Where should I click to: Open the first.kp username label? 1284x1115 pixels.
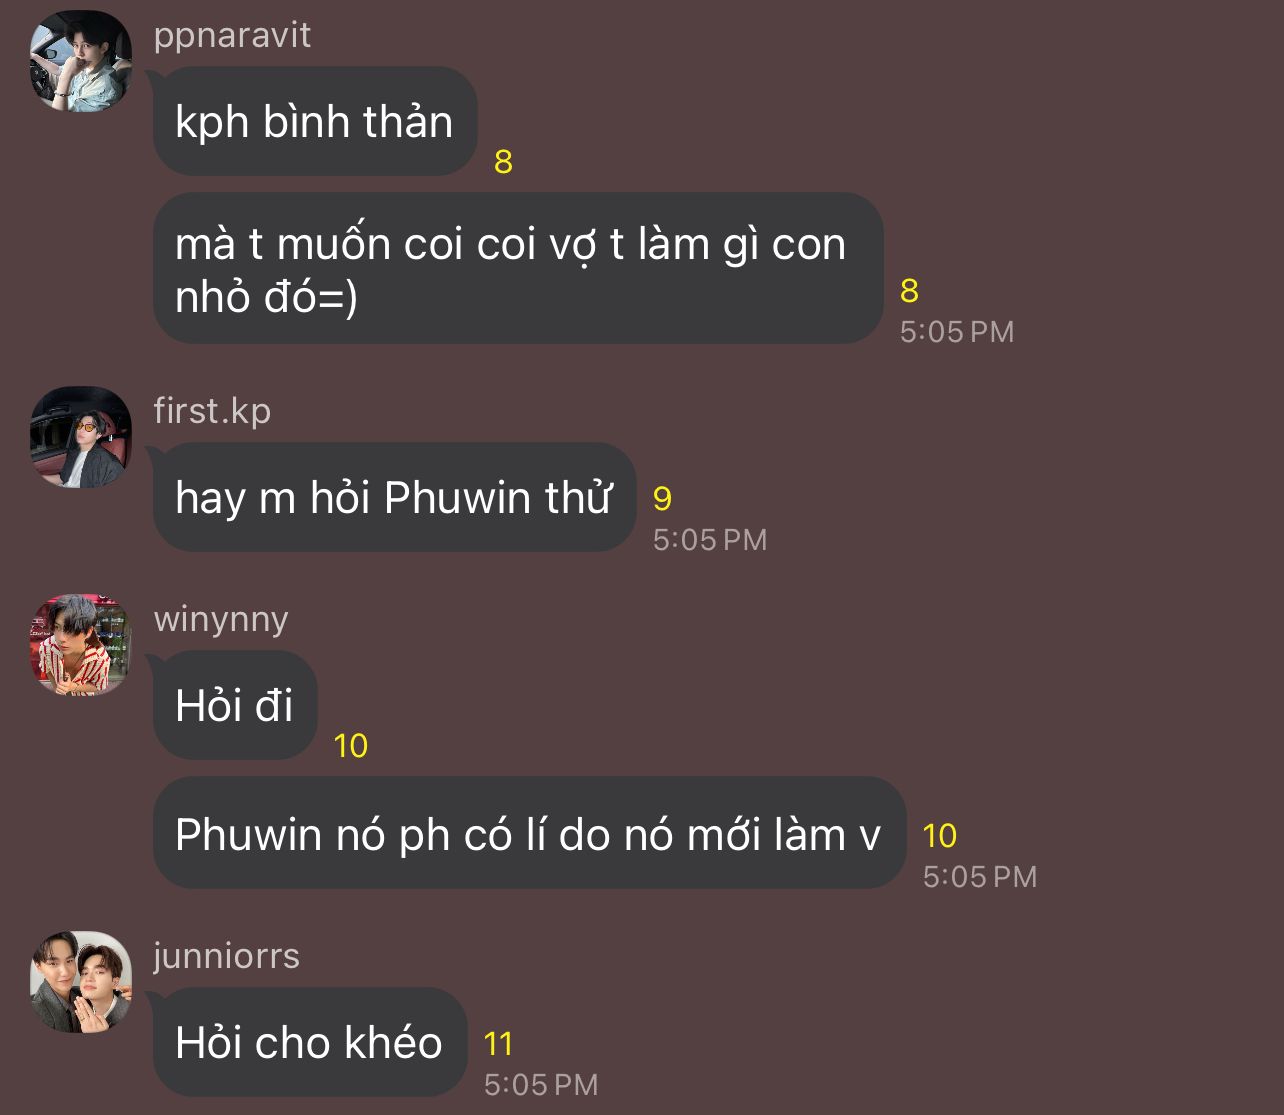[x=212, y=411]
